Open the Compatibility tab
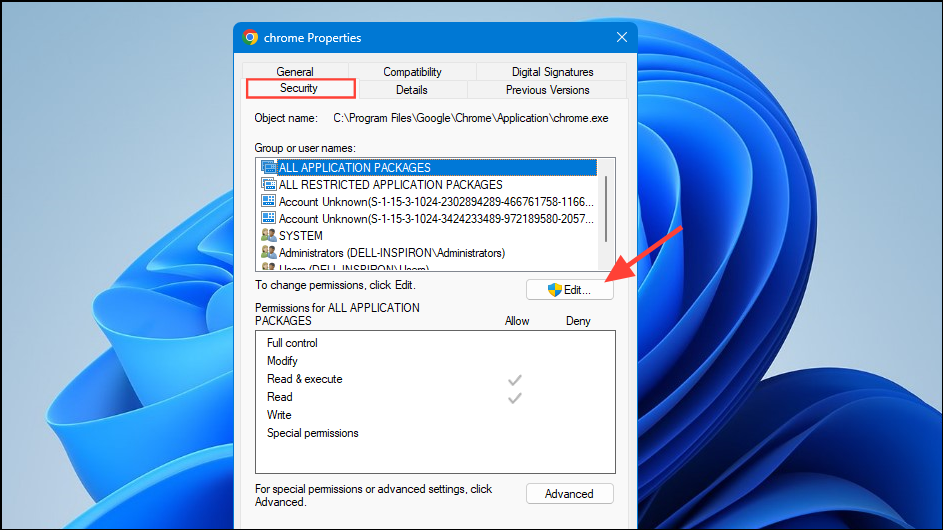The height and width of the screenshot is (530, 943). pos(412,72)
